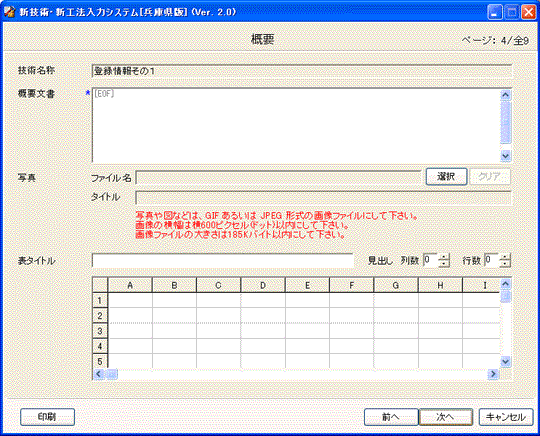Viewport: 540px width, 436px height.
Task: Click the 行数 number field
Action: coord(491,260)
